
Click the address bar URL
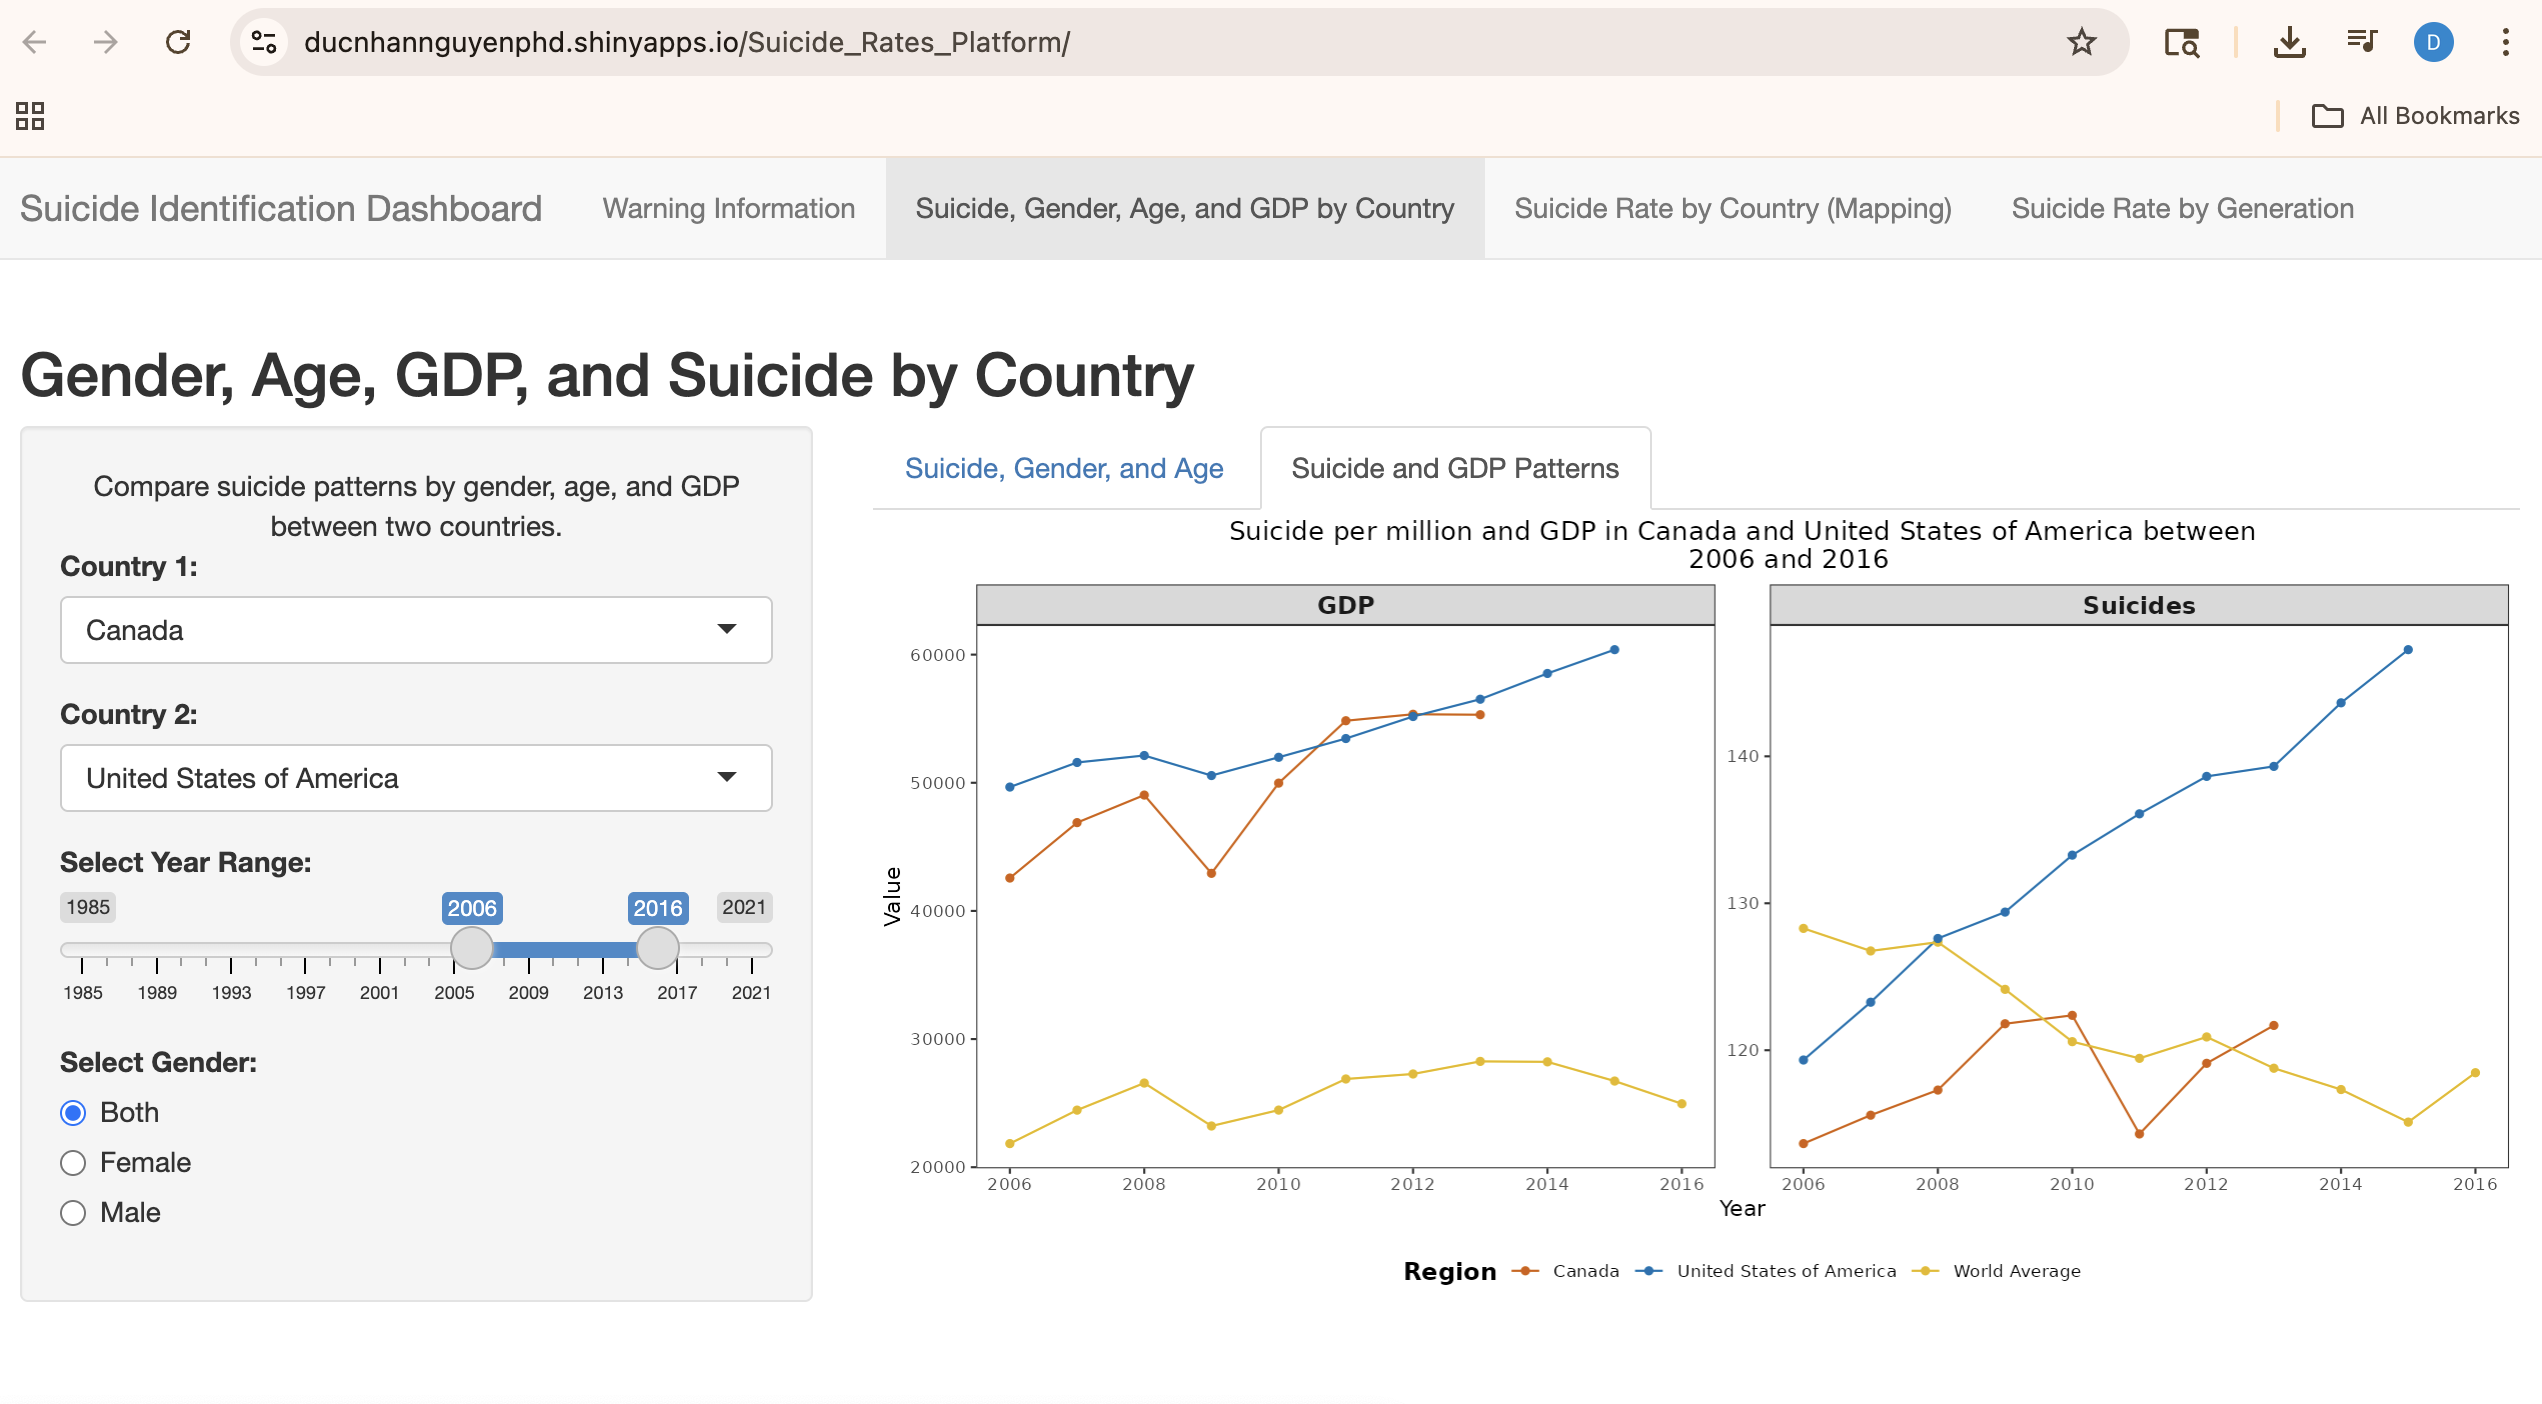tap(687, 42)
